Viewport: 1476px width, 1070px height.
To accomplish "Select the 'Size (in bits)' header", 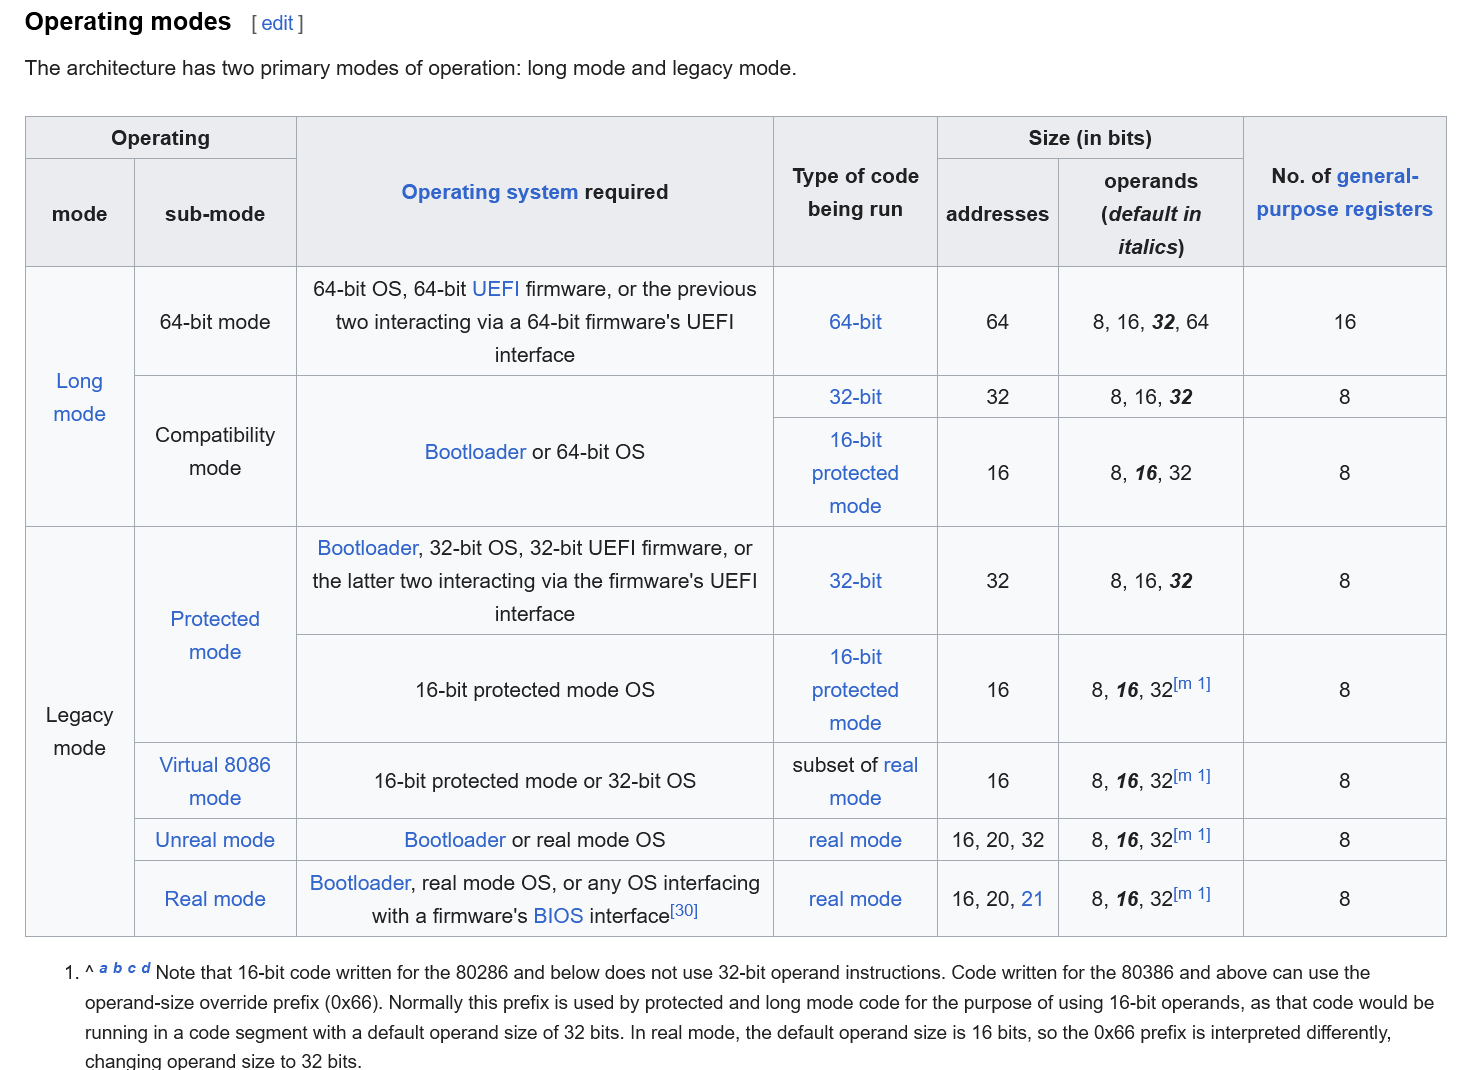I will [1090, 138].
